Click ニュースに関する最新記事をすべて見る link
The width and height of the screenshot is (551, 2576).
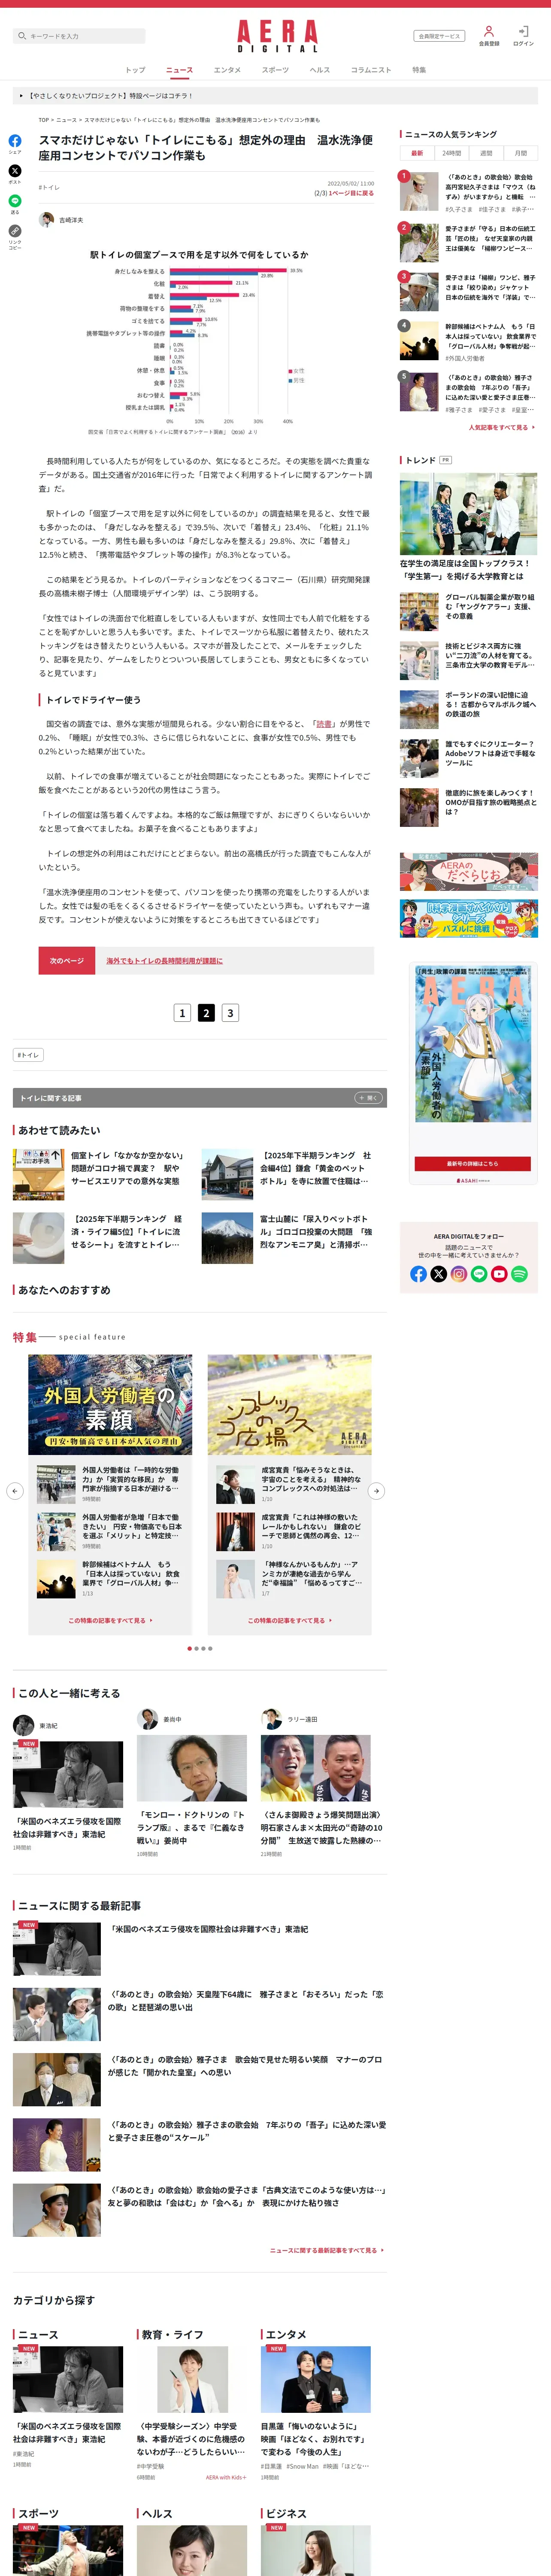click(326, 2250)
